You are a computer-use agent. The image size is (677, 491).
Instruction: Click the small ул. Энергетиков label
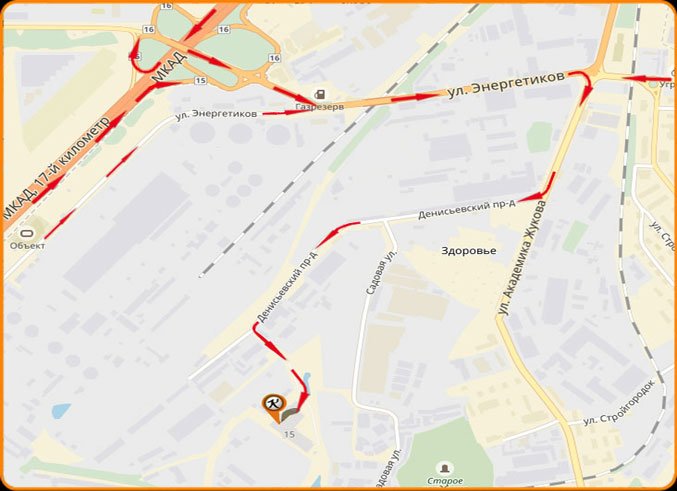click(216, 114)
